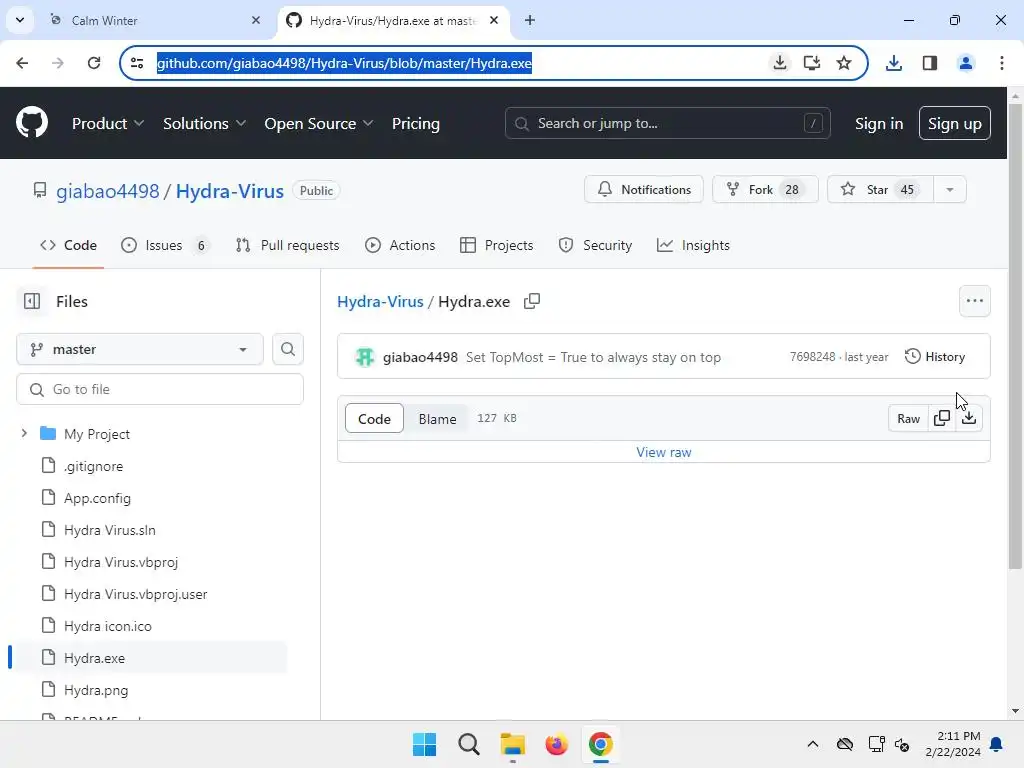Click Chrome icon in taskbar
1024x768 pixels.
(x=601, y=744)
